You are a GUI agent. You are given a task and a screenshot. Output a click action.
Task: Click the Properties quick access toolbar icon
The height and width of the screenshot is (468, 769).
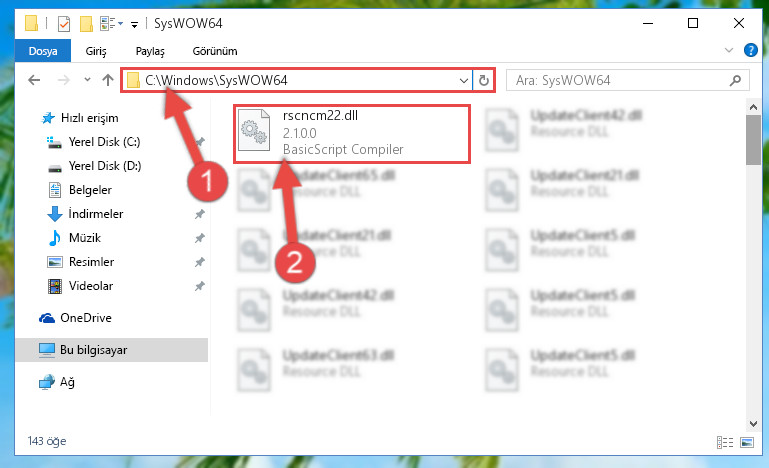click(64, 24)
